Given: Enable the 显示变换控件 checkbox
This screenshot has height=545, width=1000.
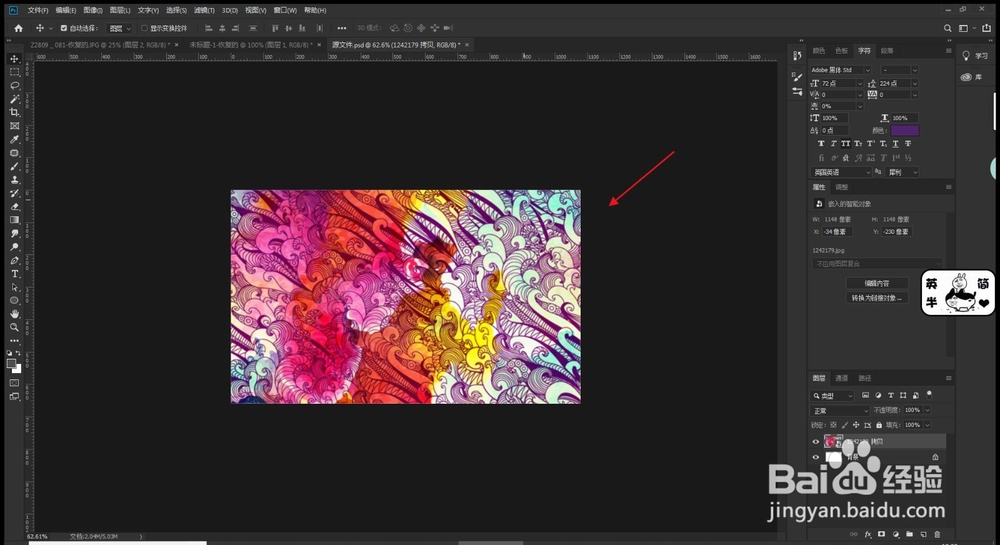Looking at the screenshot, I should 144,28.
